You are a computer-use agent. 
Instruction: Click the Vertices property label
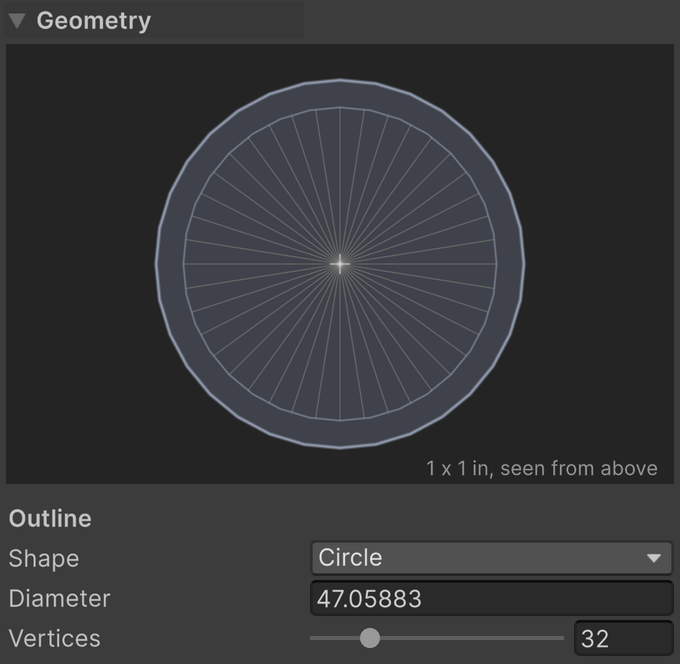(x=55, y=638)
